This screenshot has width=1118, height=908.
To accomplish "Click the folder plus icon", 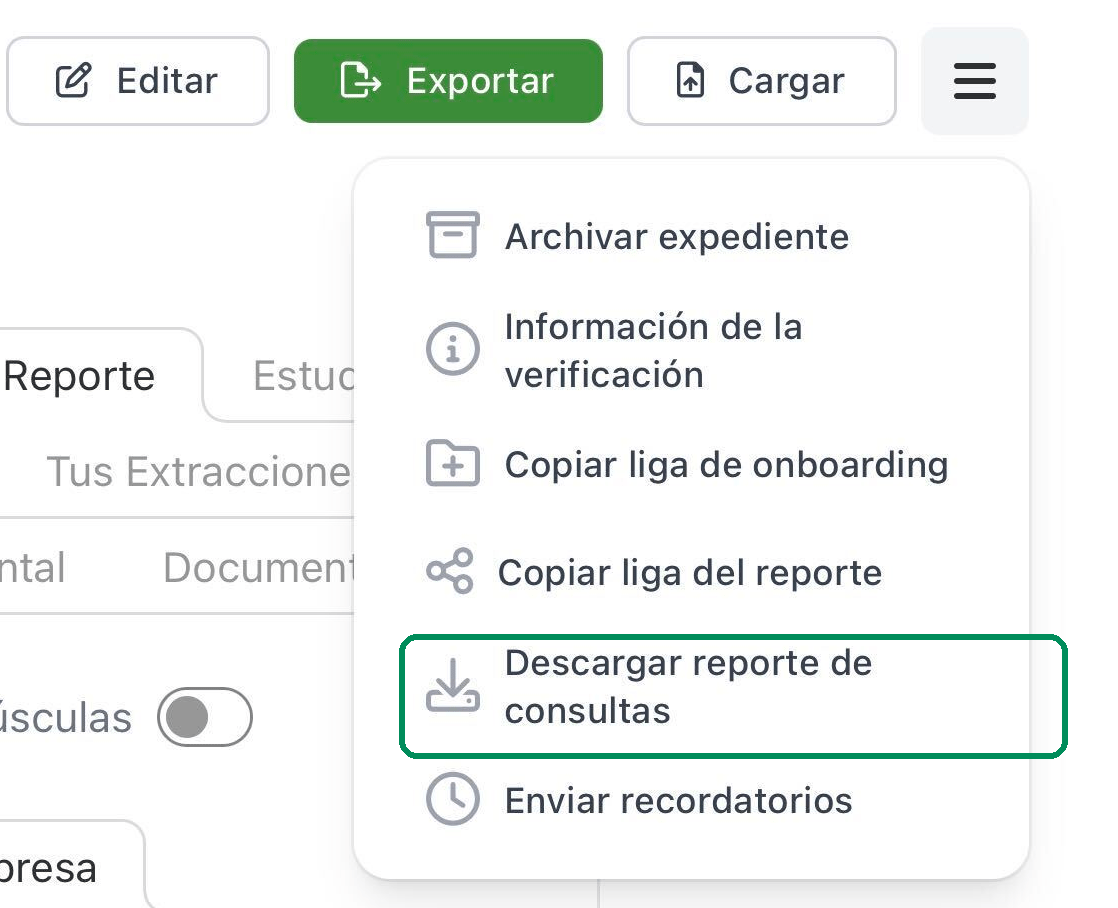I will pos(453,464).
